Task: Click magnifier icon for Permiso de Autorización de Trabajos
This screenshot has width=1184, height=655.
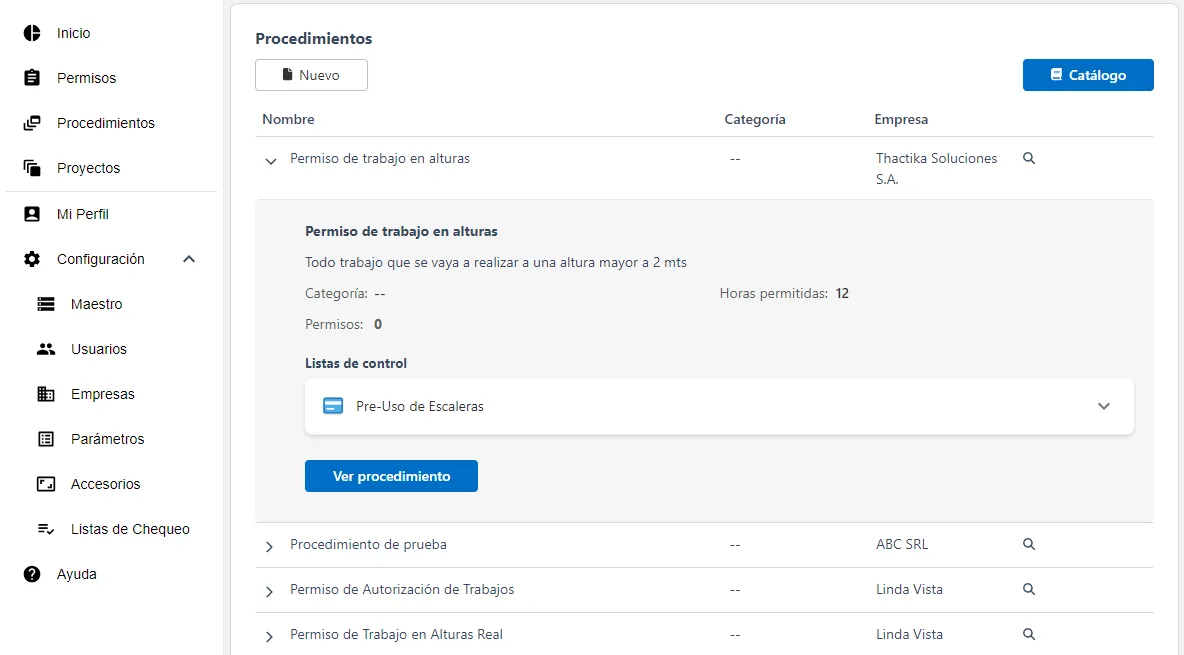Action: [x=1029, y=590]
